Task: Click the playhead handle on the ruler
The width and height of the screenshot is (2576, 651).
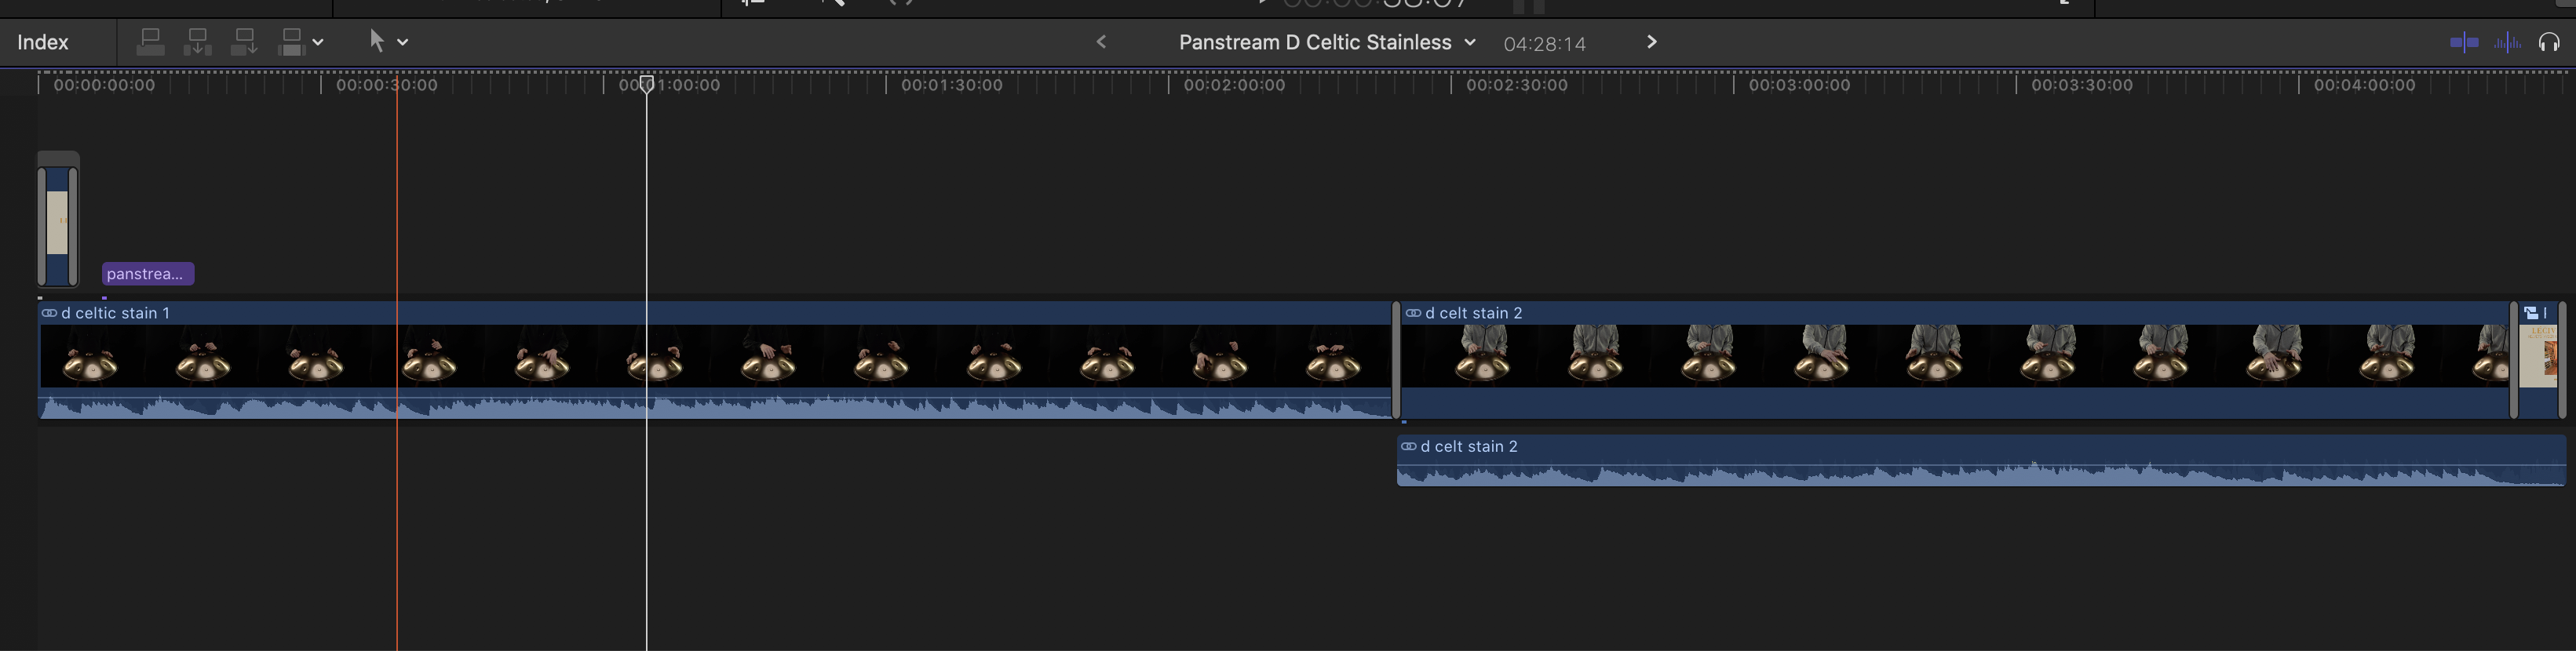Action: pos(647,84)
